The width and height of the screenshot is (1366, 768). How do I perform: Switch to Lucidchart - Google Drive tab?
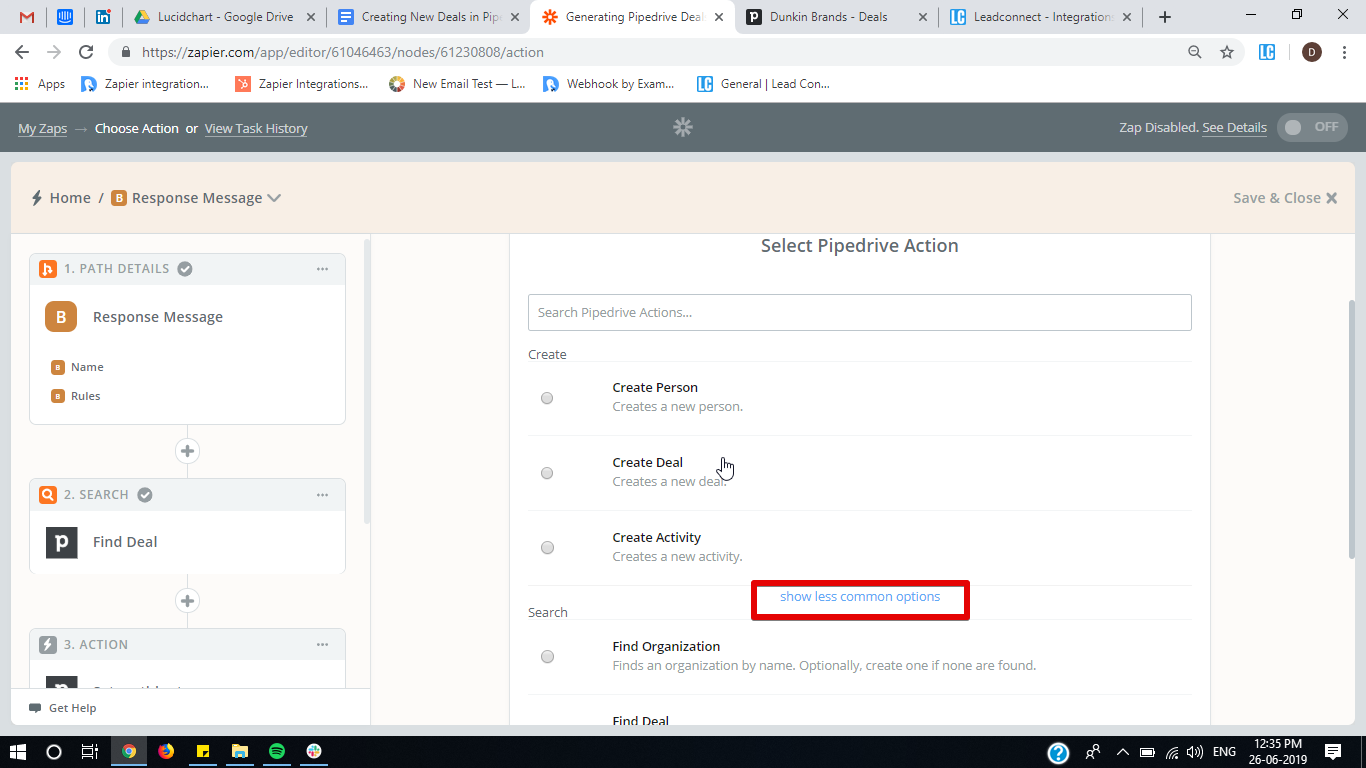click(225, 17)
